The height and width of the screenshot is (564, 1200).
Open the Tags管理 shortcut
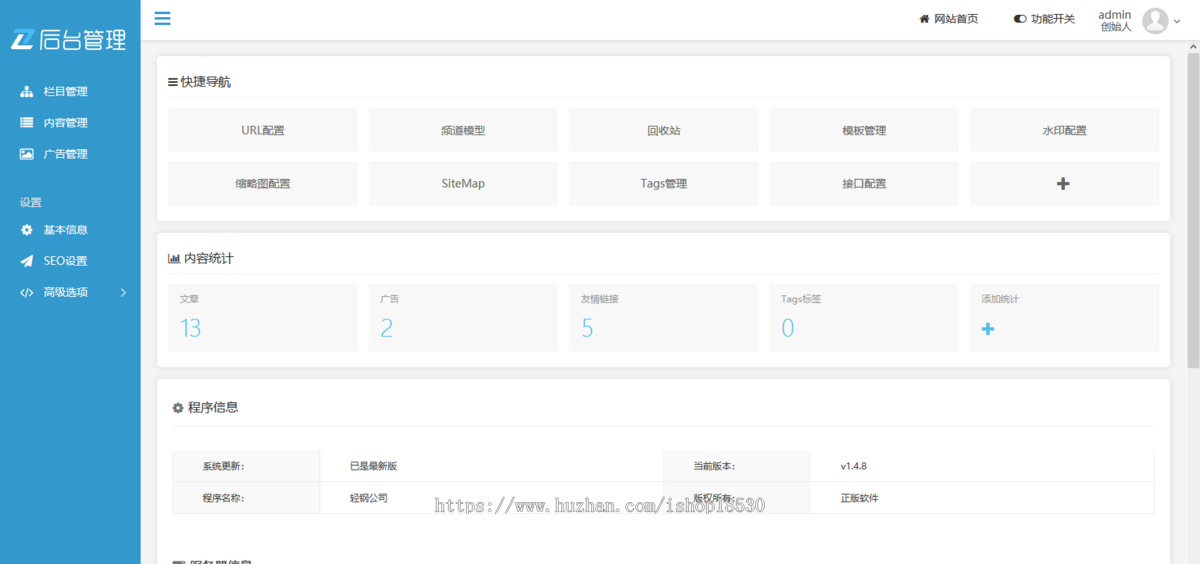point(664,184)
